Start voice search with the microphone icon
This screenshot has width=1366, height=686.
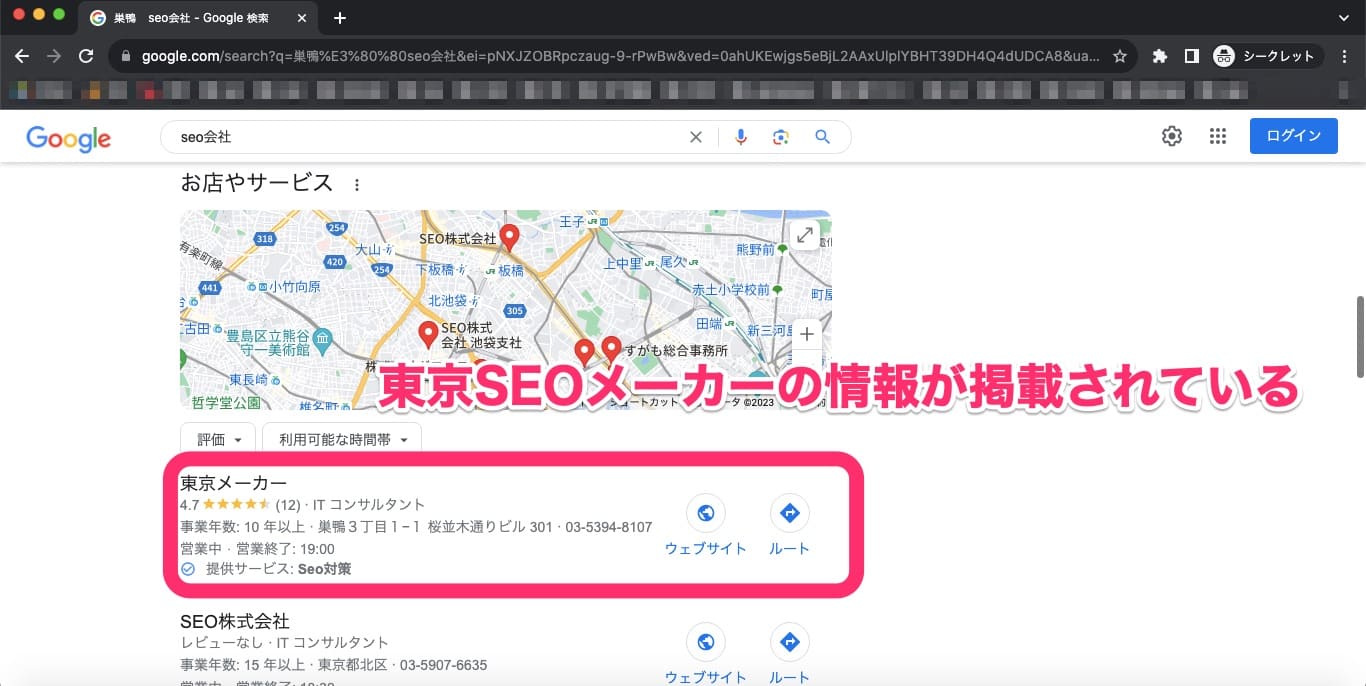pos(741,137)
